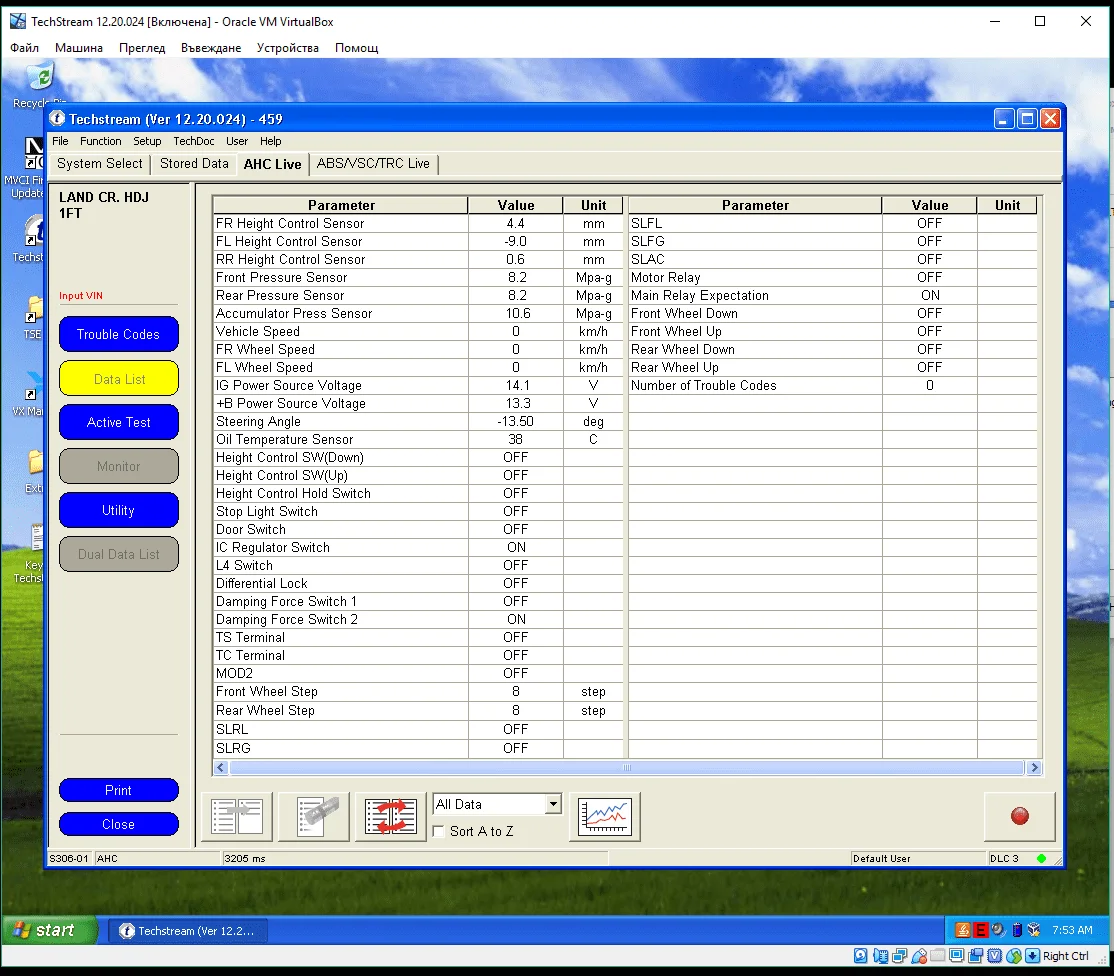
Task: Select Motor Relay row
Action: point(833,277)
